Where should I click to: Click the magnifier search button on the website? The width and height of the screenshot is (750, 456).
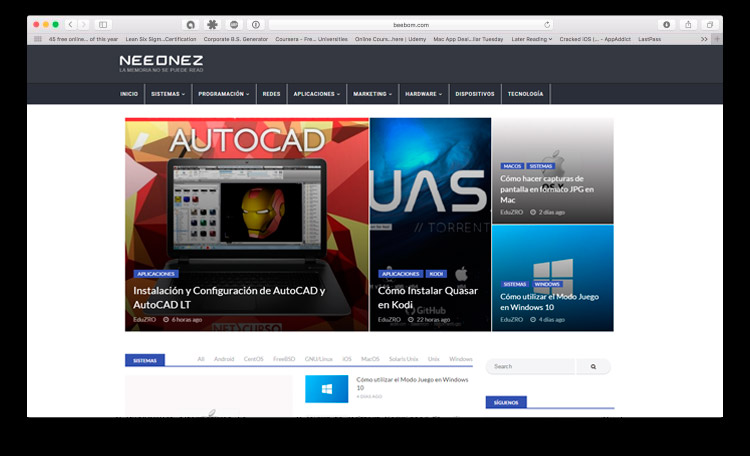[593, 367]
